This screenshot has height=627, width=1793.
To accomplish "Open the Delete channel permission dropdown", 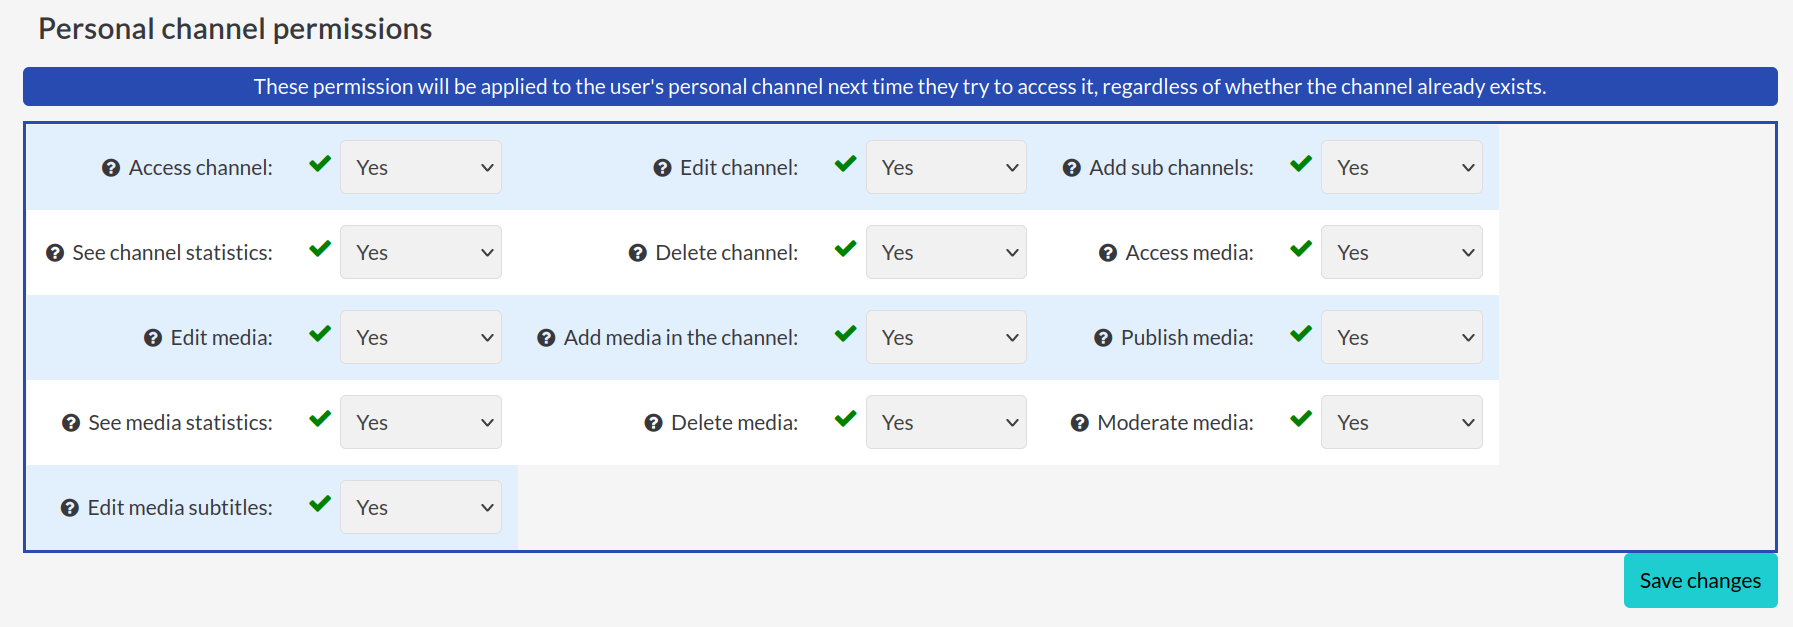I will coord(946,252).
